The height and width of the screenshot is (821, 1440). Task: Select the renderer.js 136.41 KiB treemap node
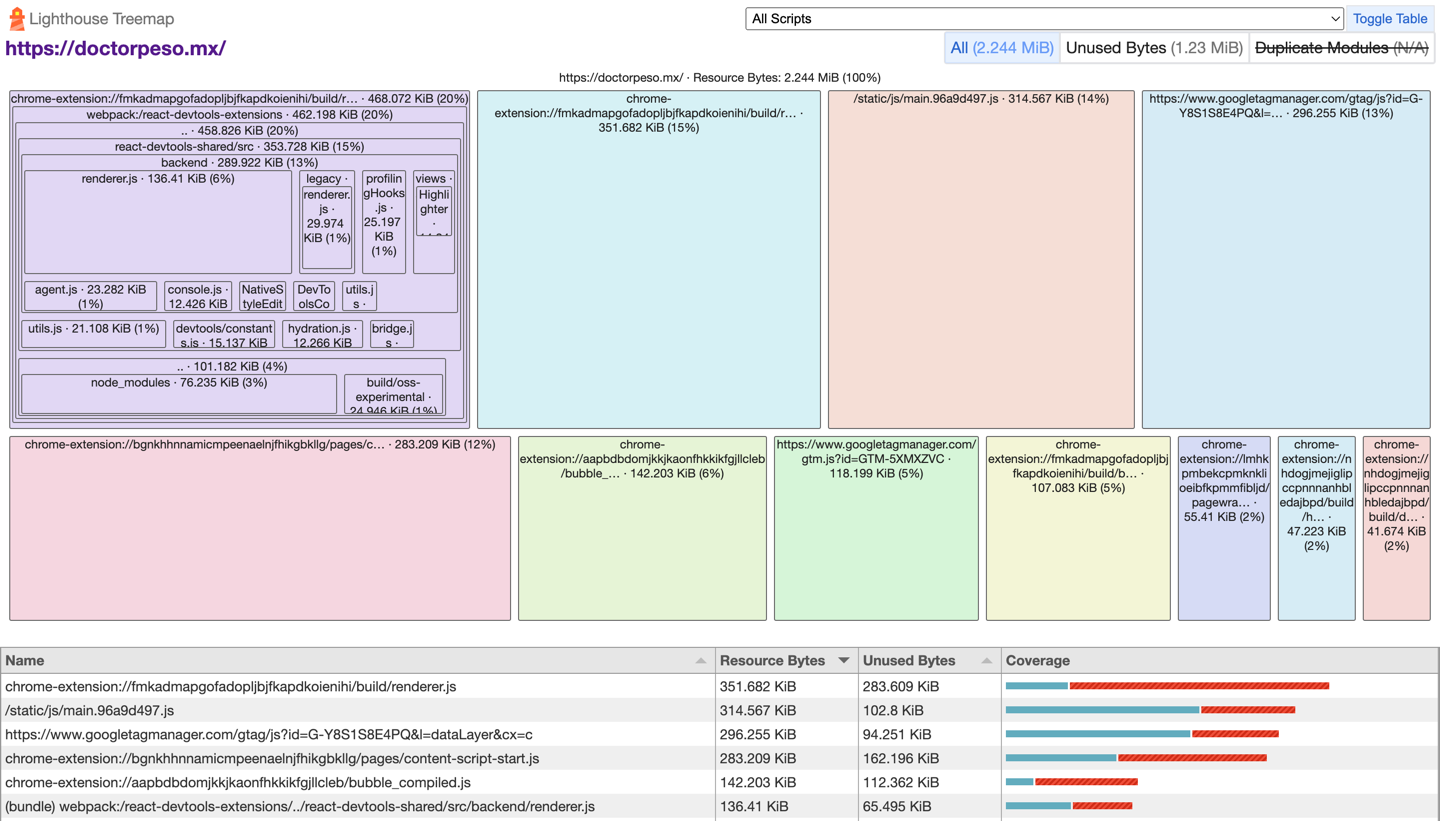click(158, 222)
